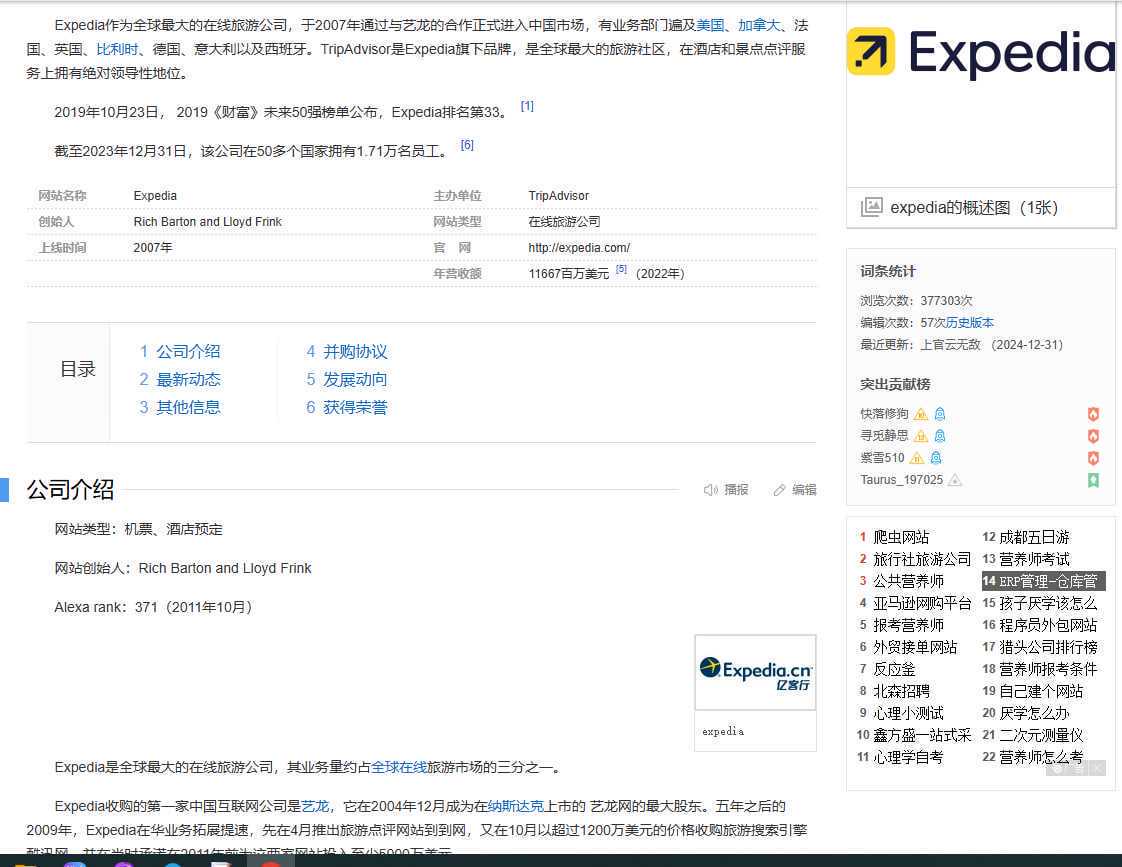
Task: Click the 11667百万美元 revenue value
Action: coord(569,273)
